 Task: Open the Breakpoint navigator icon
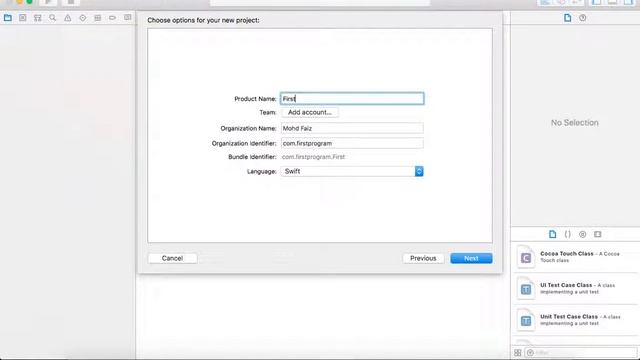pyautogui.click(x=113, y=18)
